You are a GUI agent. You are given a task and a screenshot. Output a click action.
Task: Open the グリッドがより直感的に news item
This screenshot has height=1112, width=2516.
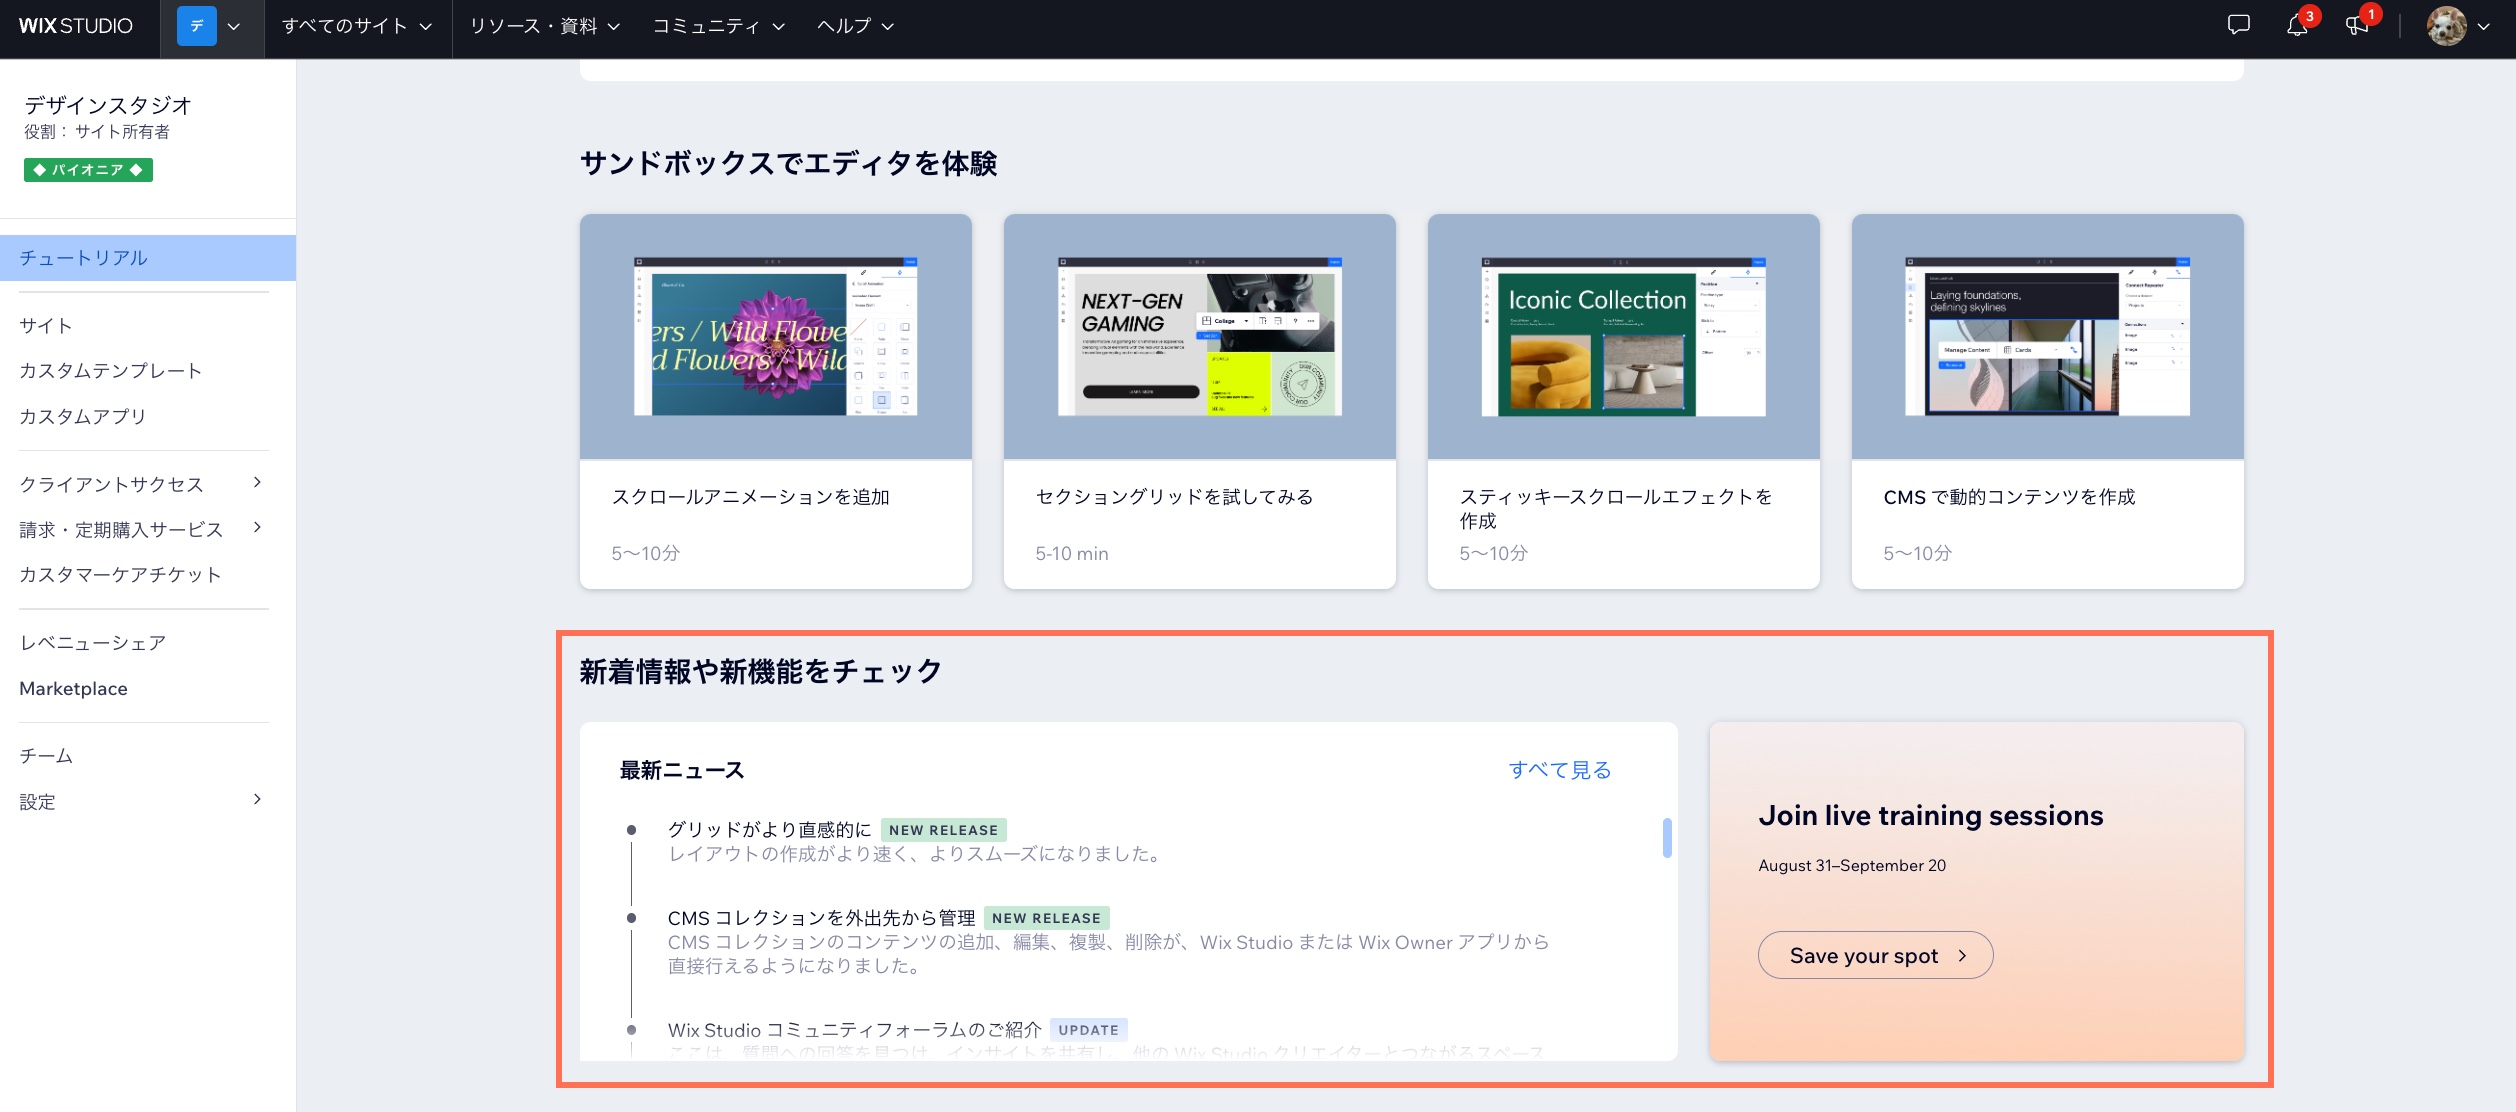[770, 830]
